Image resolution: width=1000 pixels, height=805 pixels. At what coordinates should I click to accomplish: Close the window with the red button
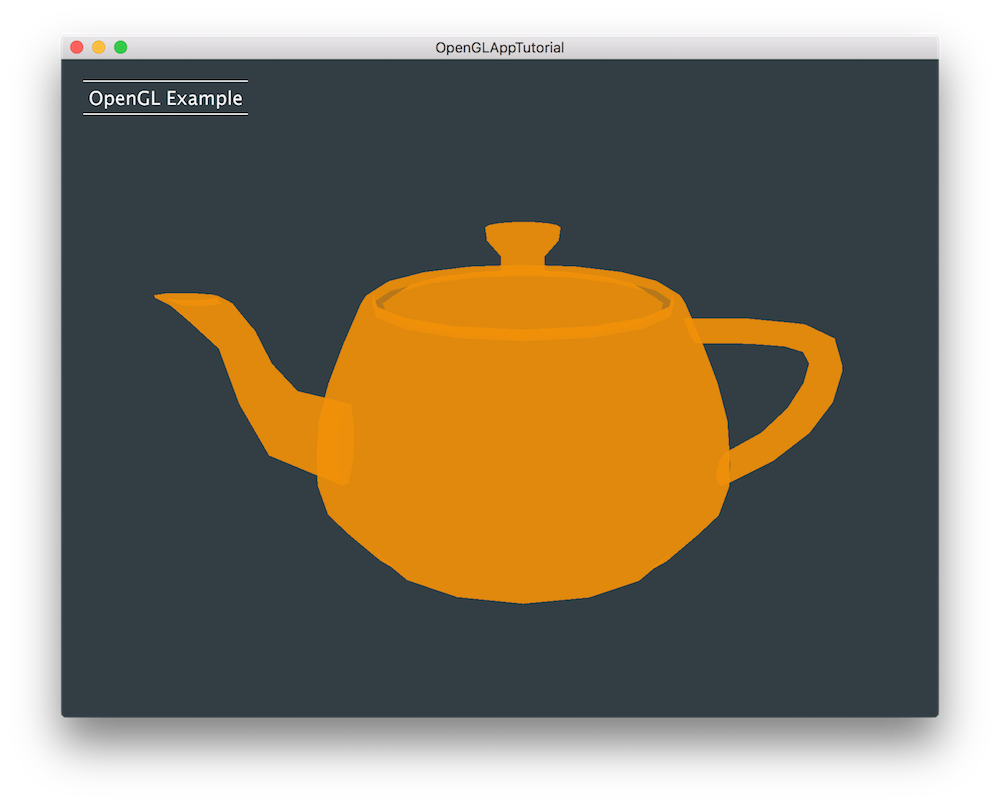(x=77, y=47)
